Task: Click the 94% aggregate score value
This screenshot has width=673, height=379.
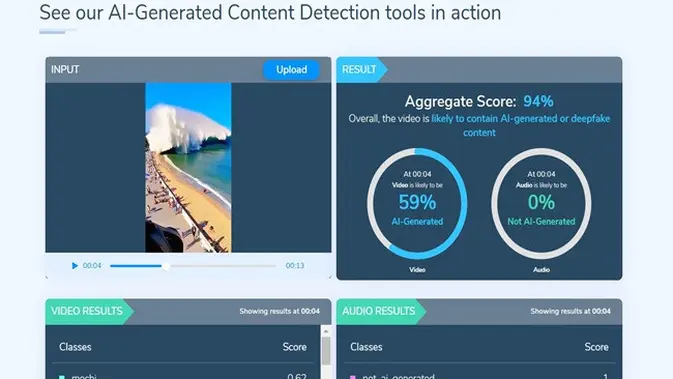Action: click(538, 102)
